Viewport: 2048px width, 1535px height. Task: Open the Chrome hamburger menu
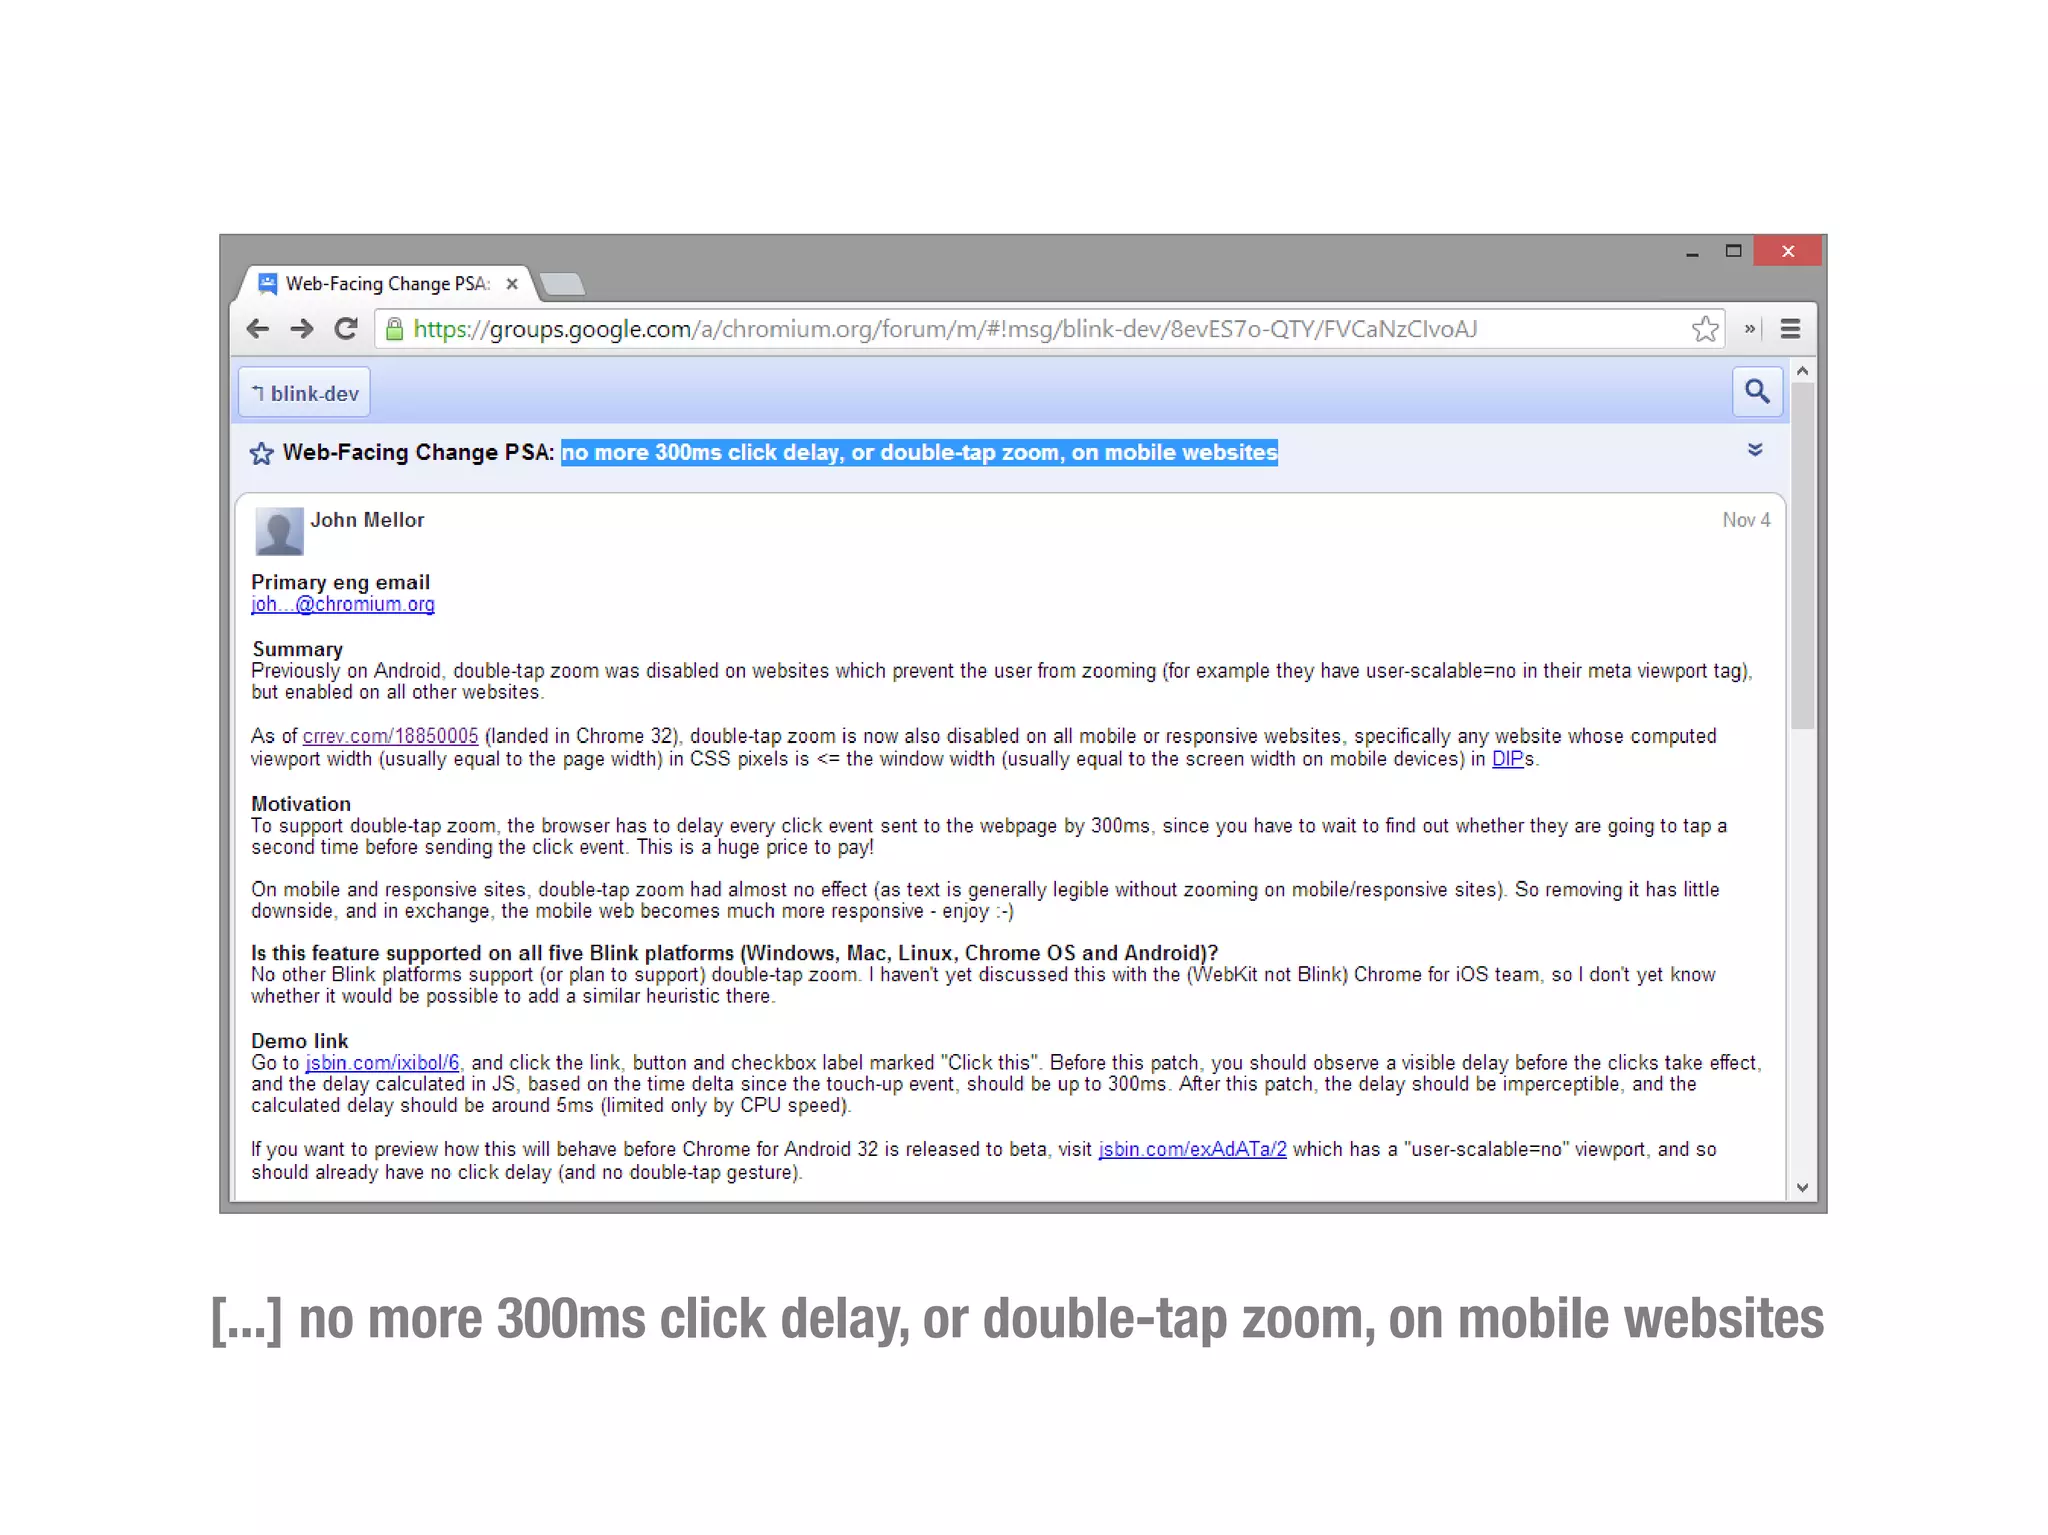click(x=1790, y=329)
